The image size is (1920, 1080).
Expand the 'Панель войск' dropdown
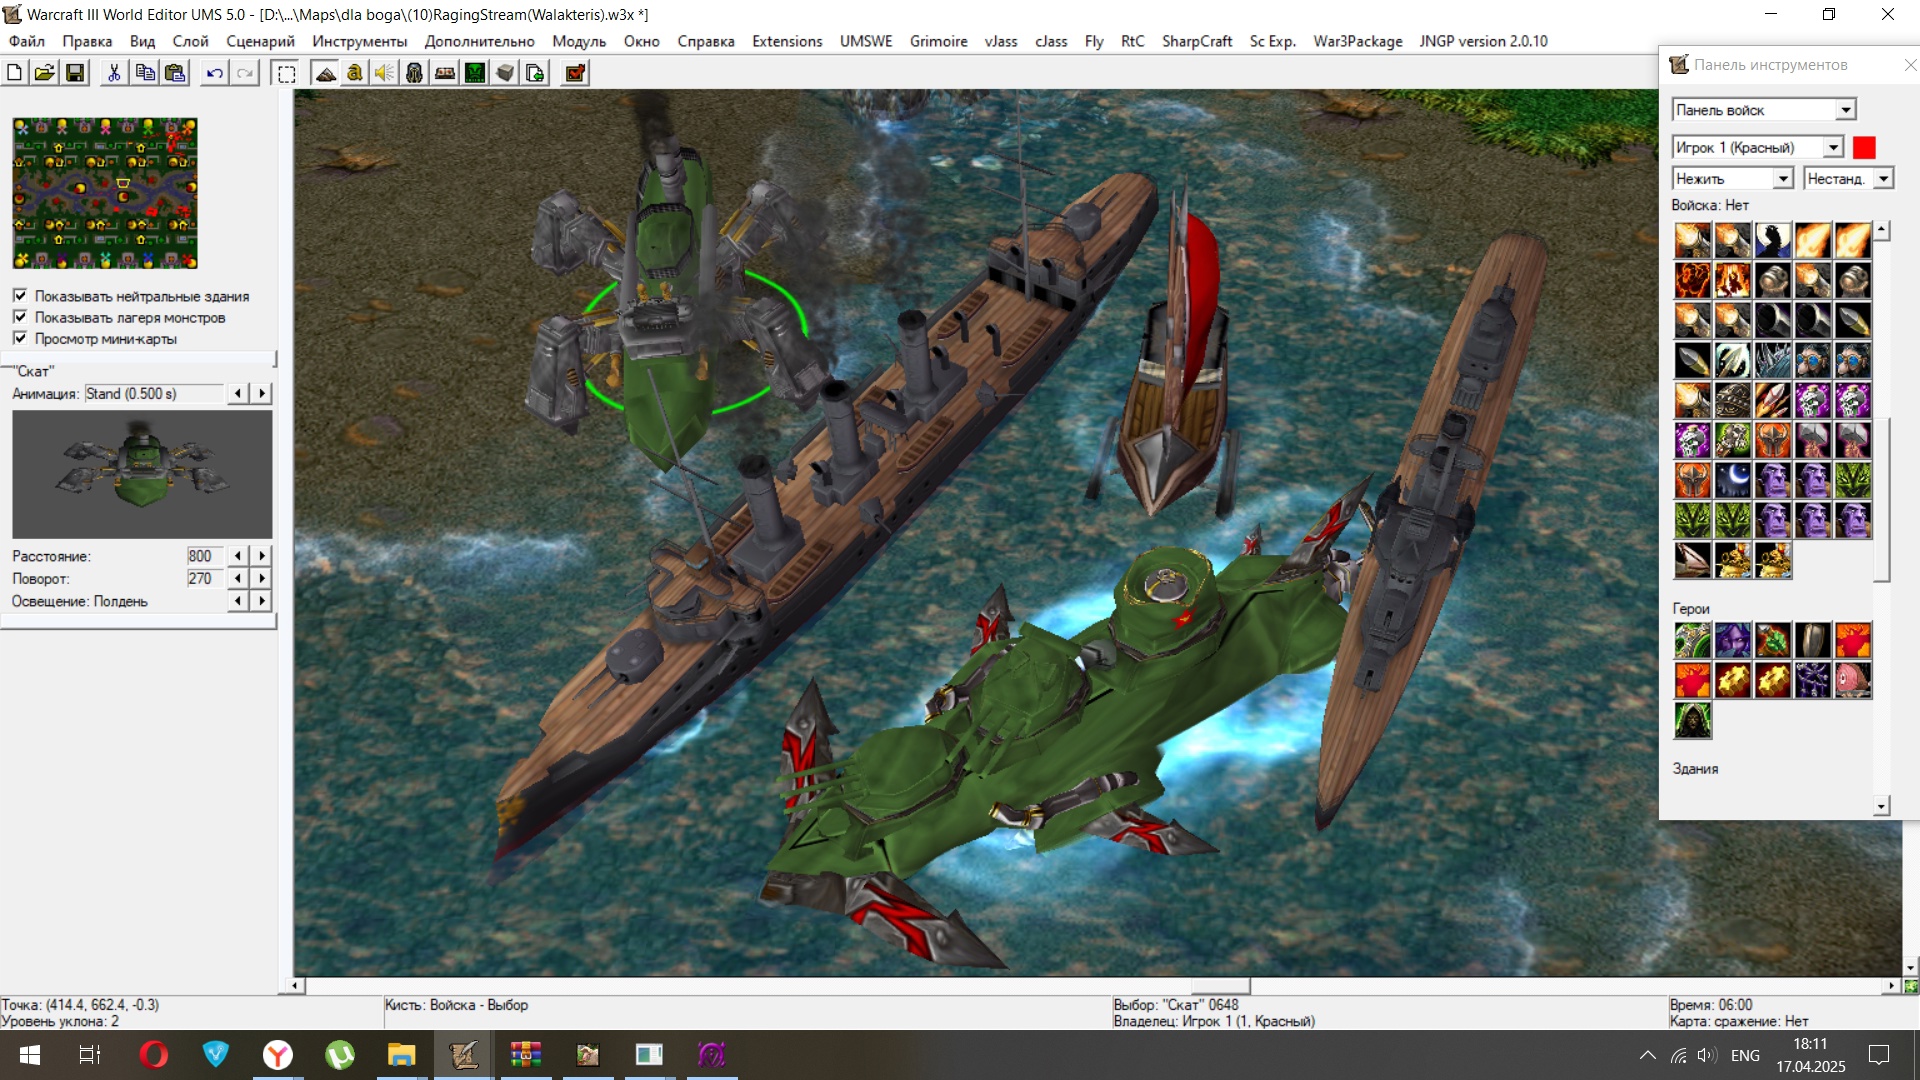1845,110
